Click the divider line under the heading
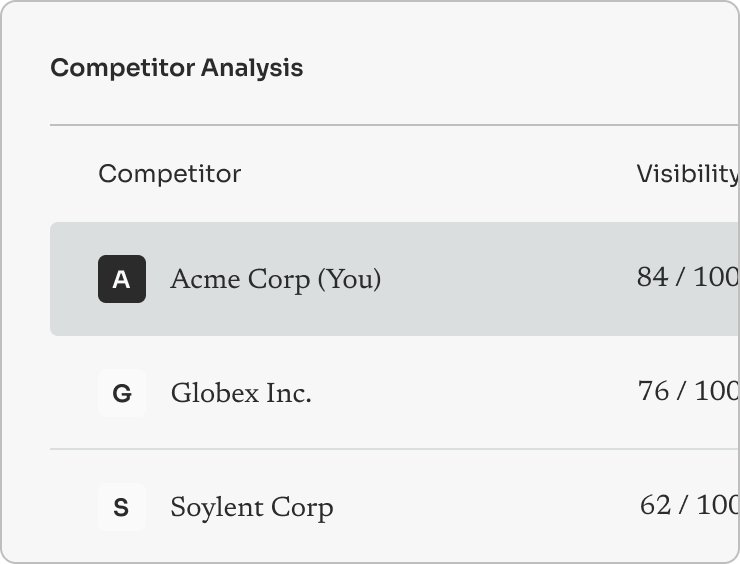This screenshot has width=740, height=564. (x=395, y=125)
